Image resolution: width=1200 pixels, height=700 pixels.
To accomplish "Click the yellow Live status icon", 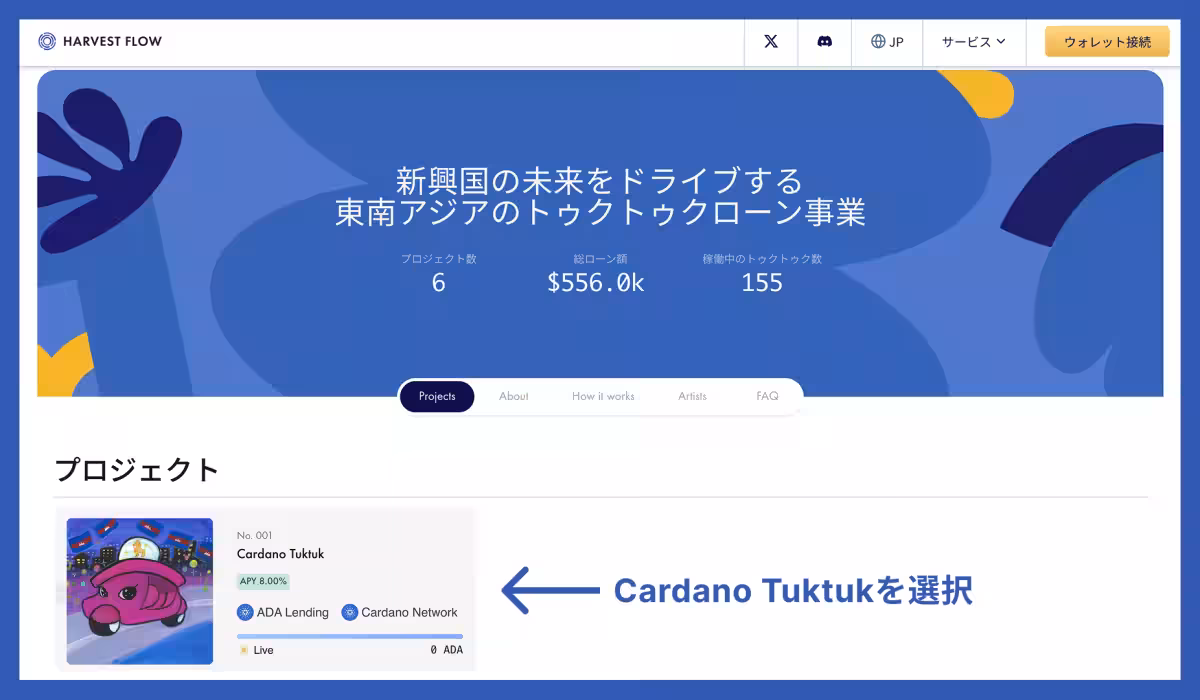I will click(243, 650).
